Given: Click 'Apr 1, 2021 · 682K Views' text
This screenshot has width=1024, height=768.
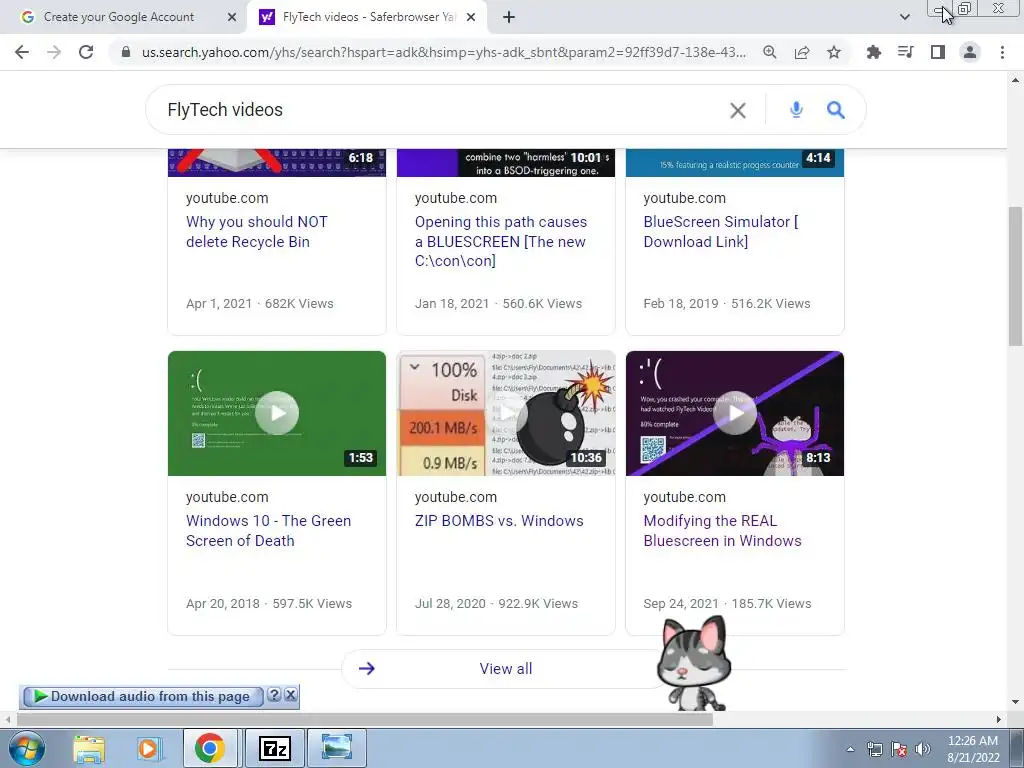Looking at the screenshot, I should 260,304.
